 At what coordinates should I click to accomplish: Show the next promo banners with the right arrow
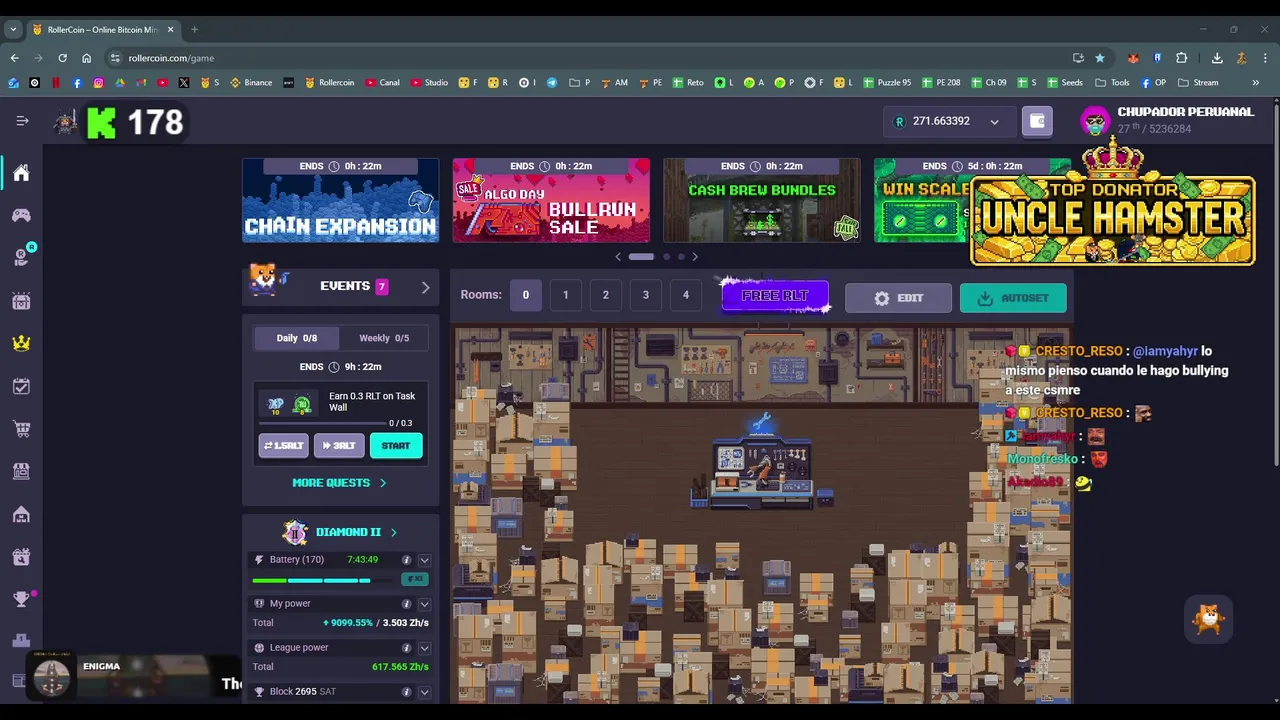pyautogui.click(x=695, y=257)
